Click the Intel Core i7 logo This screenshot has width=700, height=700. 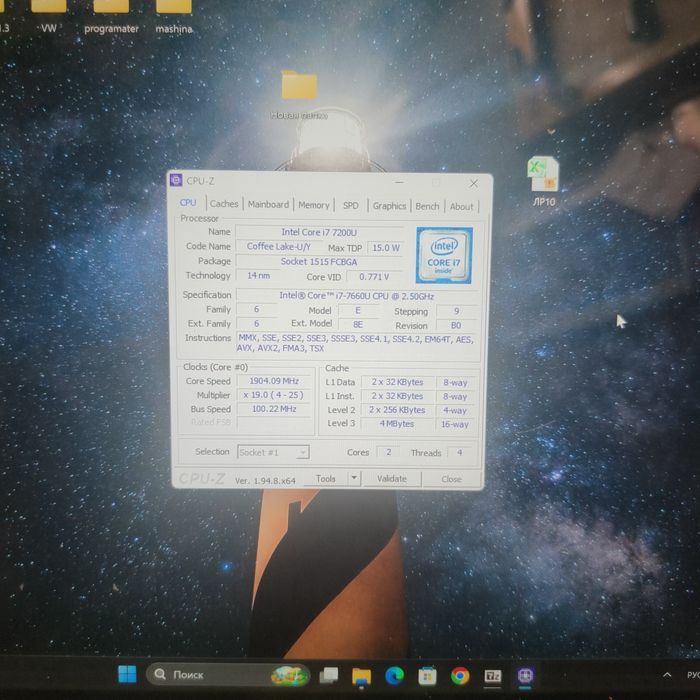point(444,255)
